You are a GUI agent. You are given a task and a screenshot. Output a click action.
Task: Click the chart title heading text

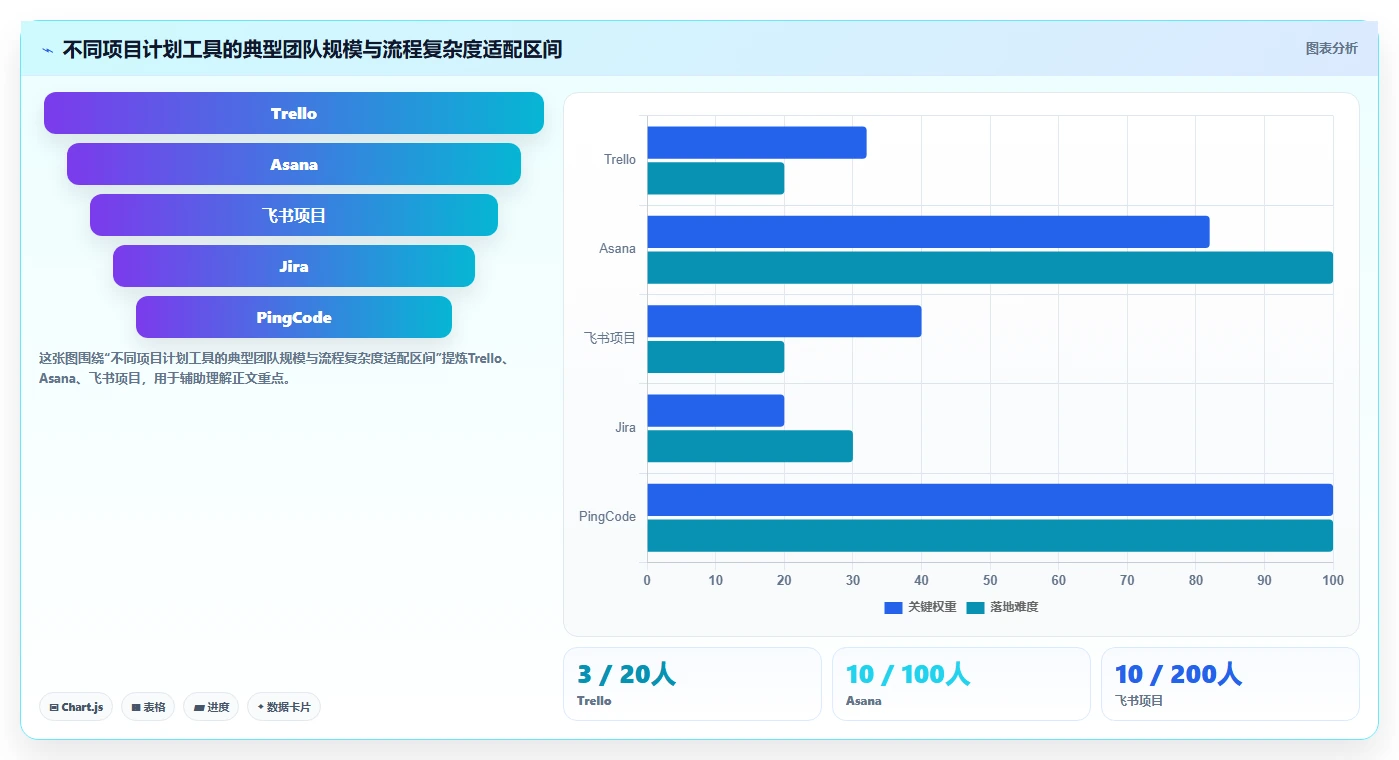(x=312, y=50)
